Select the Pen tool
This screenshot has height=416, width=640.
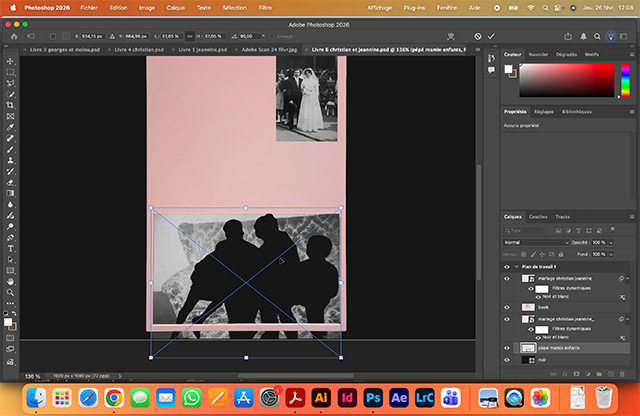(10, 238)
